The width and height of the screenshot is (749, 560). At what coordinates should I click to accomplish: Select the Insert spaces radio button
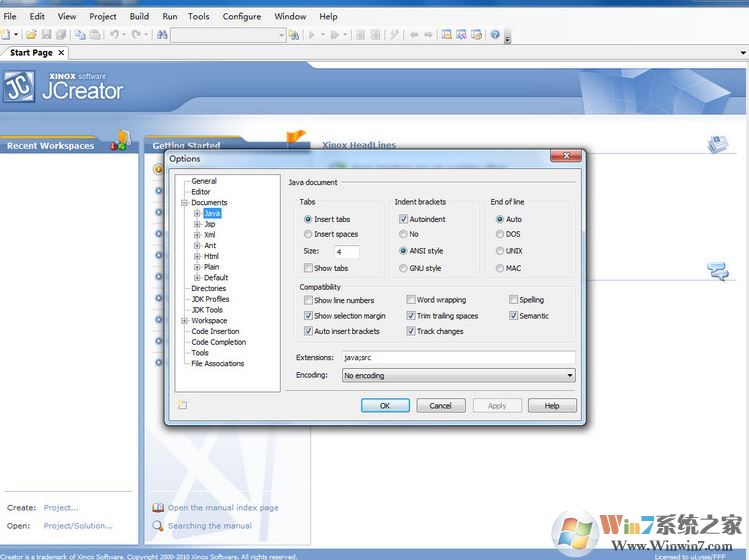point(308,234)
